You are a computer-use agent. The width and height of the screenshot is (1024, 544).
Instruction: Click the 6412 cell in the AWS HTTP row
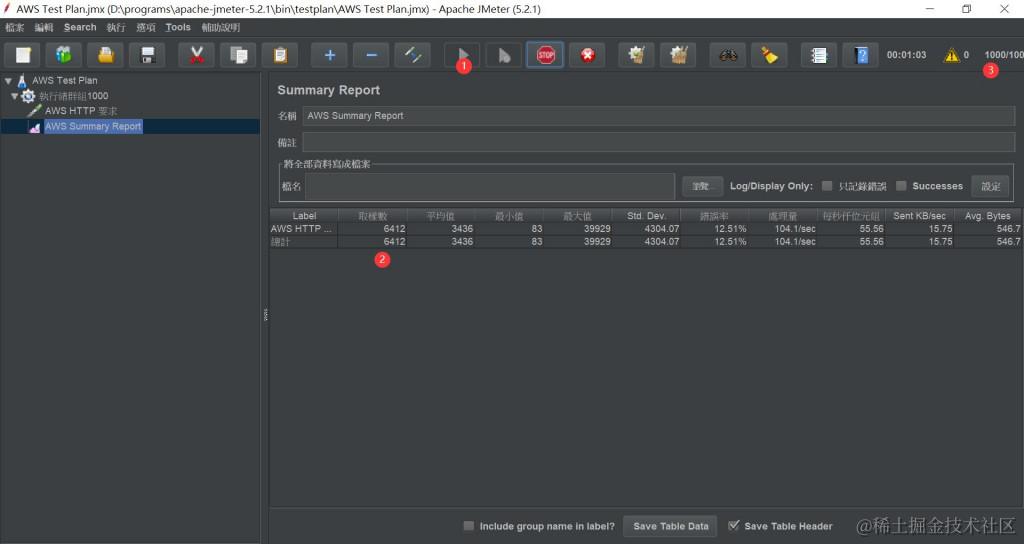372,229
